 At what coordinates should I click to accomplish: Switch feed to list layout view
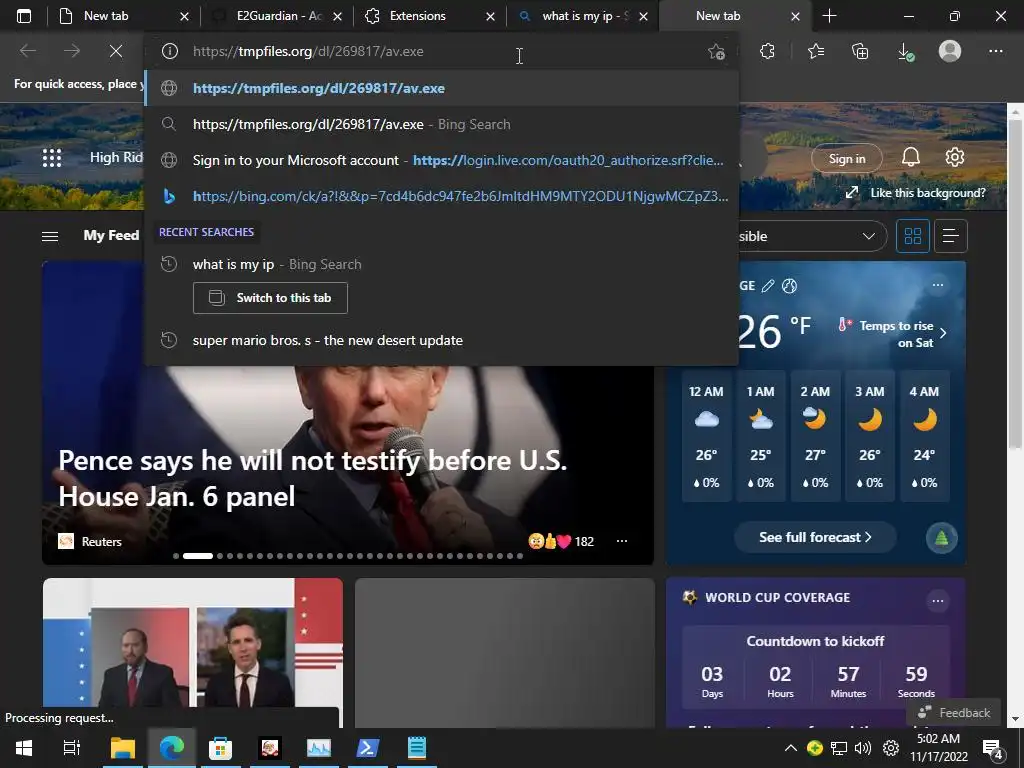pos(951,236)
